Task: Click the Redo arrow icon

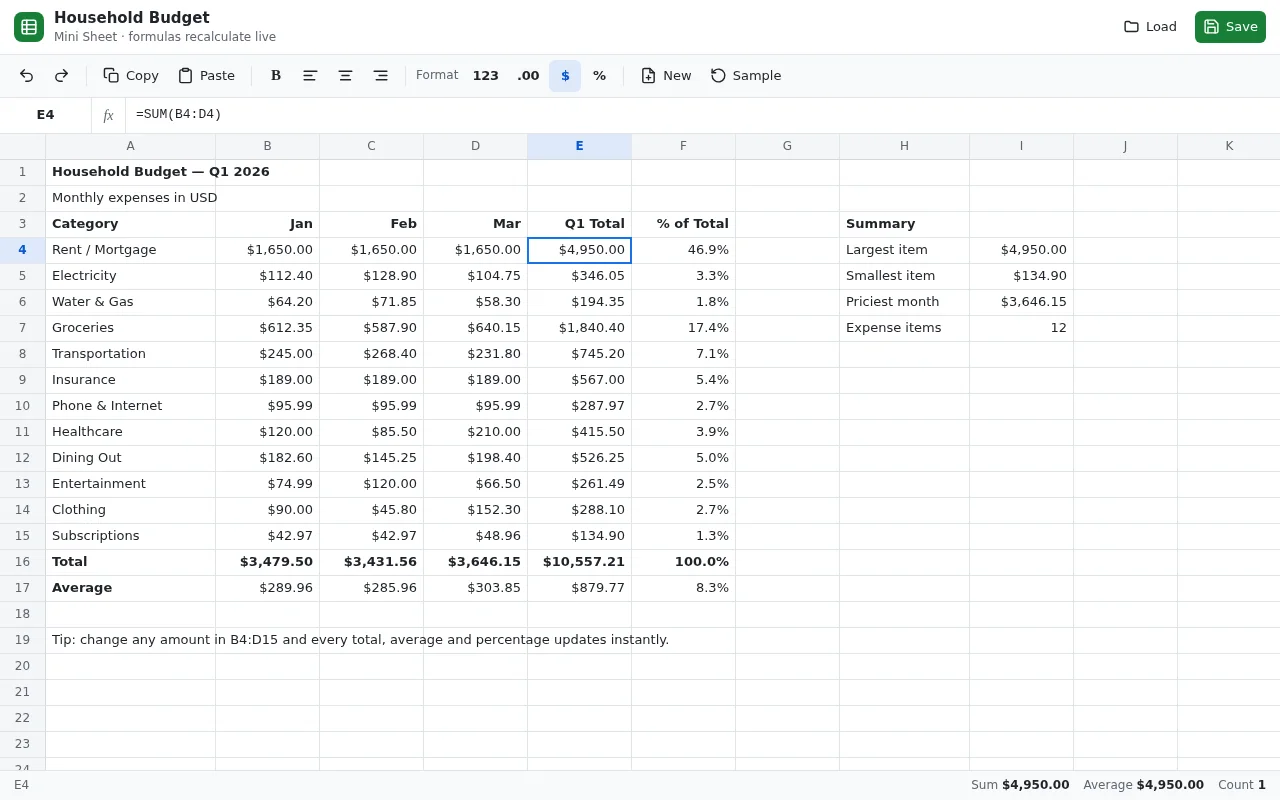Action: click(x=62, y=76)
